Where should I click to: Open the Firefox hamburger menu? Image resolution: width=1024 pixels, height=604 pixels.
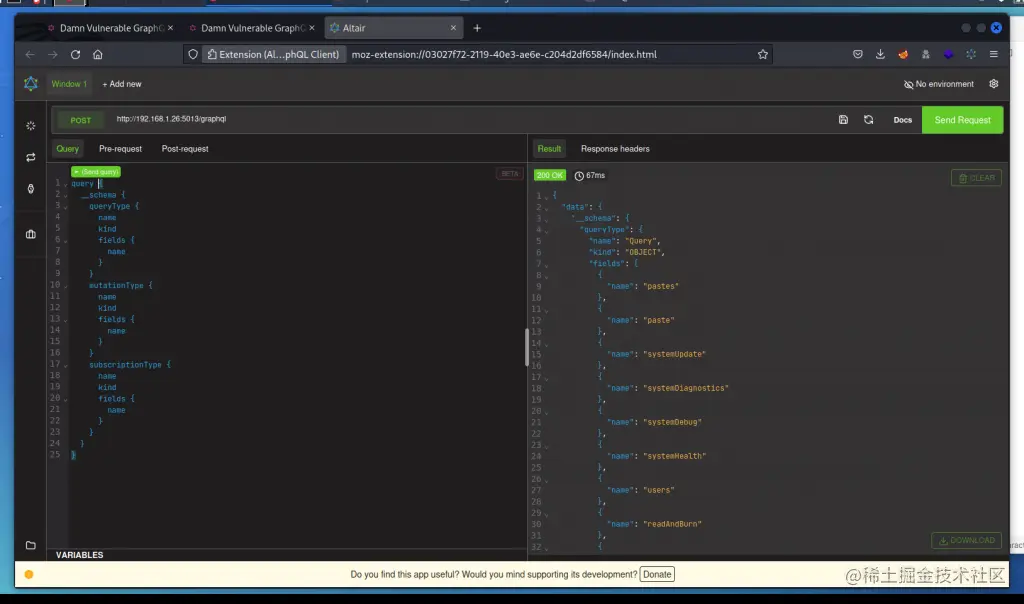pyautogui.click(x=993, y=54)
